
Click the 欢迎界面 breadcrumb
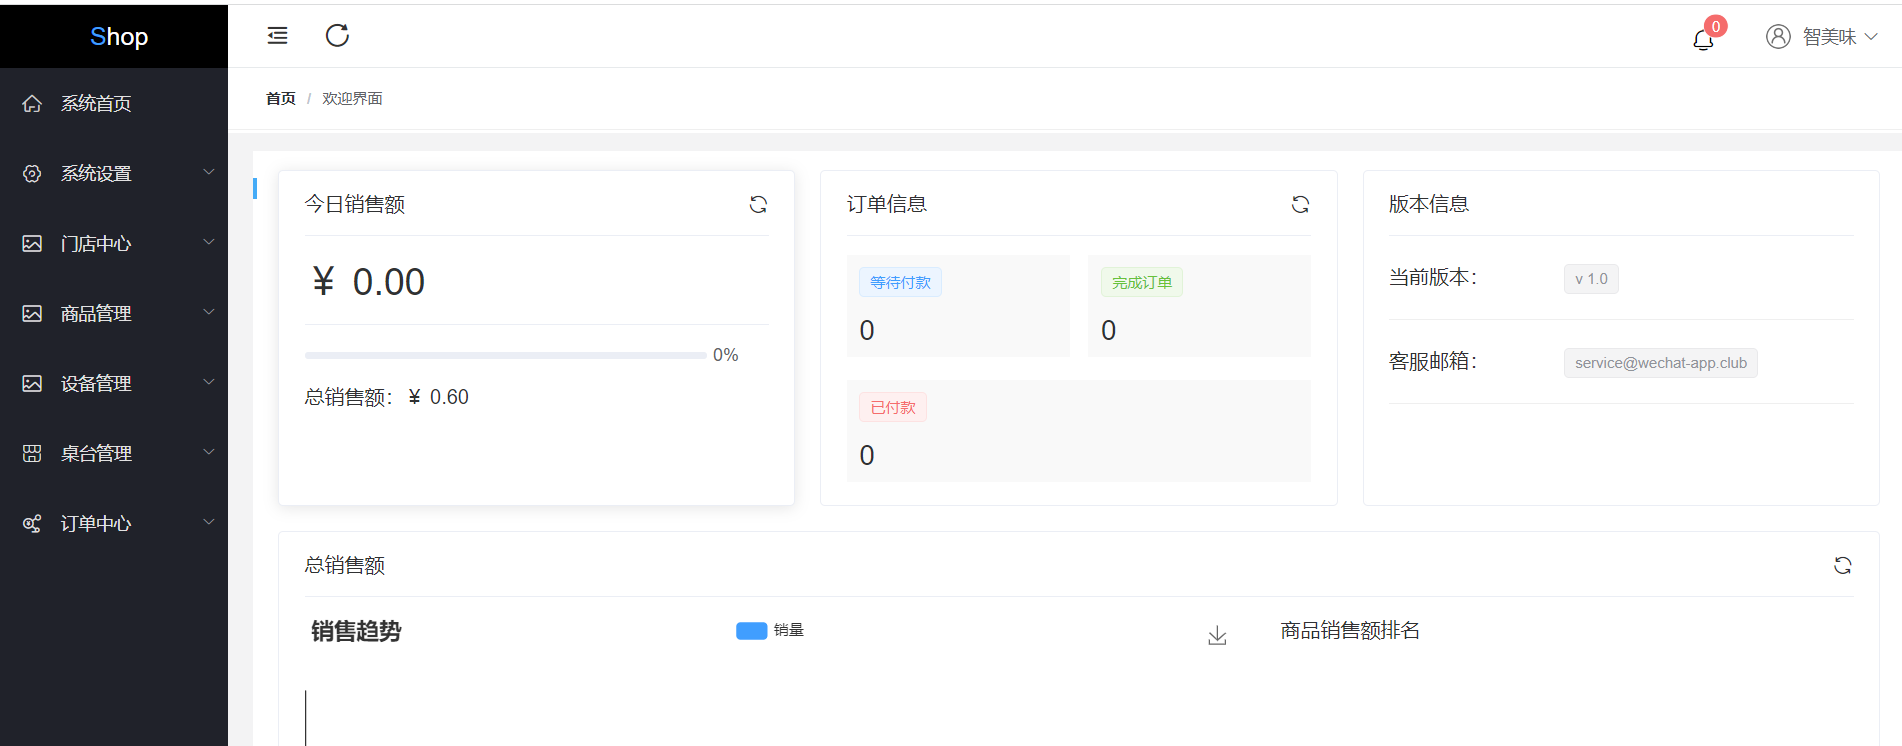click(352, 98)
